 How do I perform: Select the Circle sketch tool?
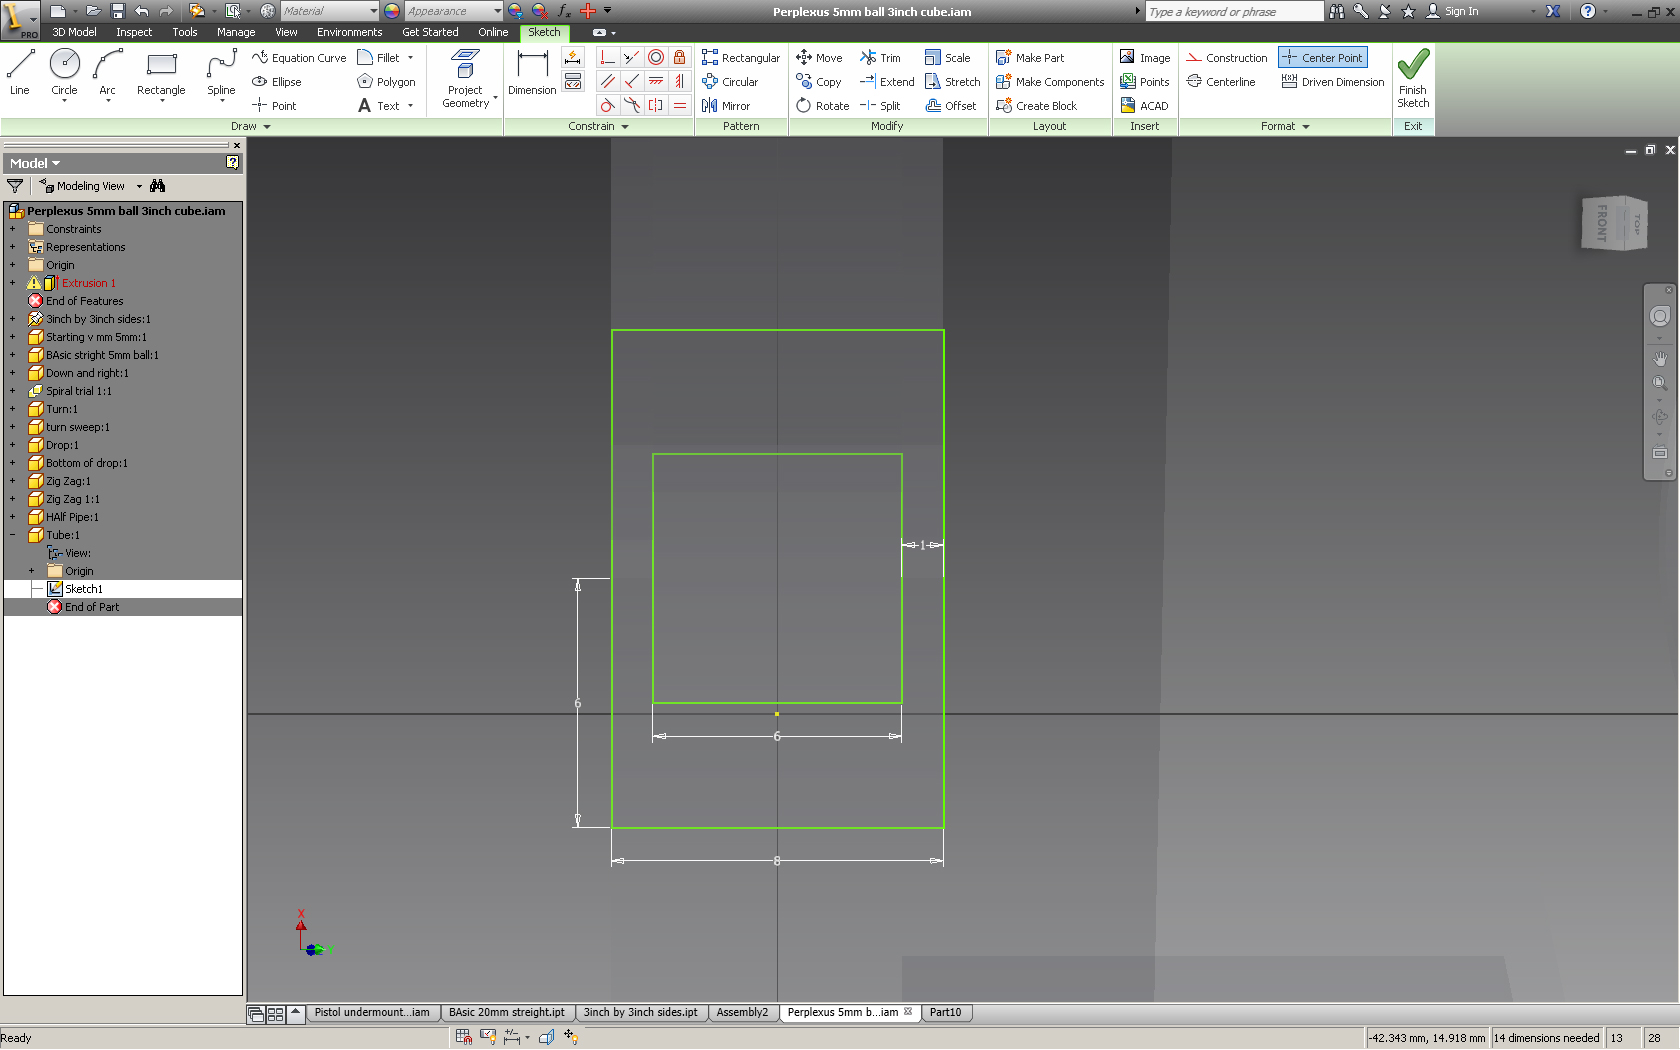[64, 73]
